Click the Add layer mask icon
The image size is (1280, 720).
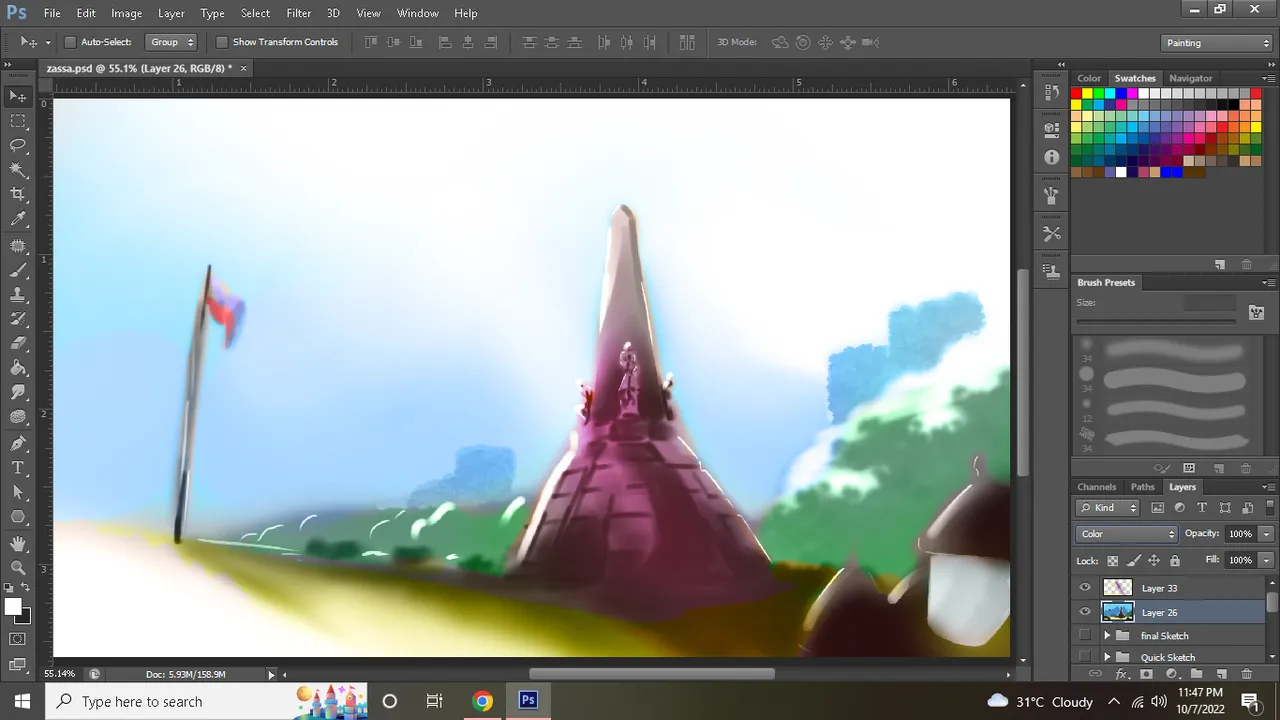tap(1146, 674)
